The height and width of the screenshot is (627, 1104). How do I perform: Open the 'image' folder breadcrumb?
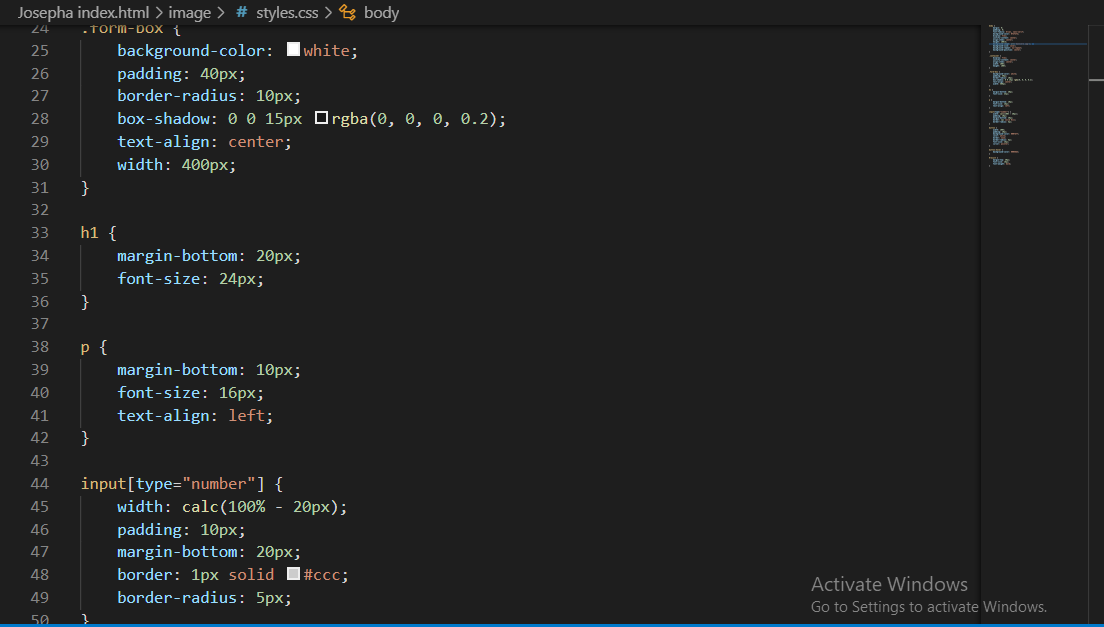189,13
